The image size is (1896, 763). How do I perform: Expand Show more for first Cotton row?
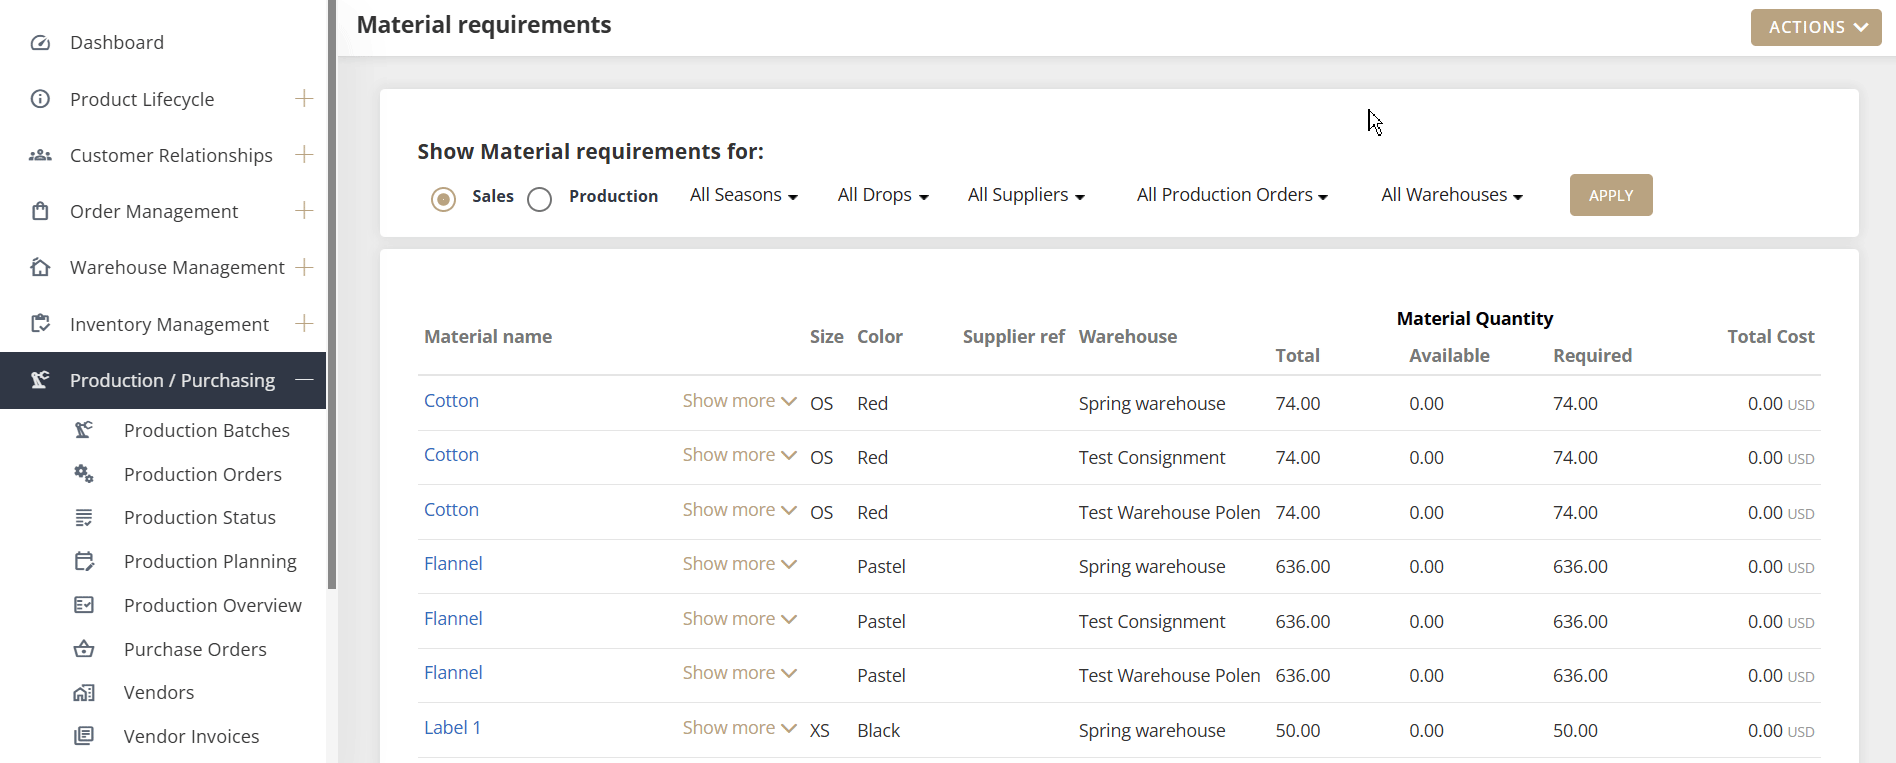739,401
